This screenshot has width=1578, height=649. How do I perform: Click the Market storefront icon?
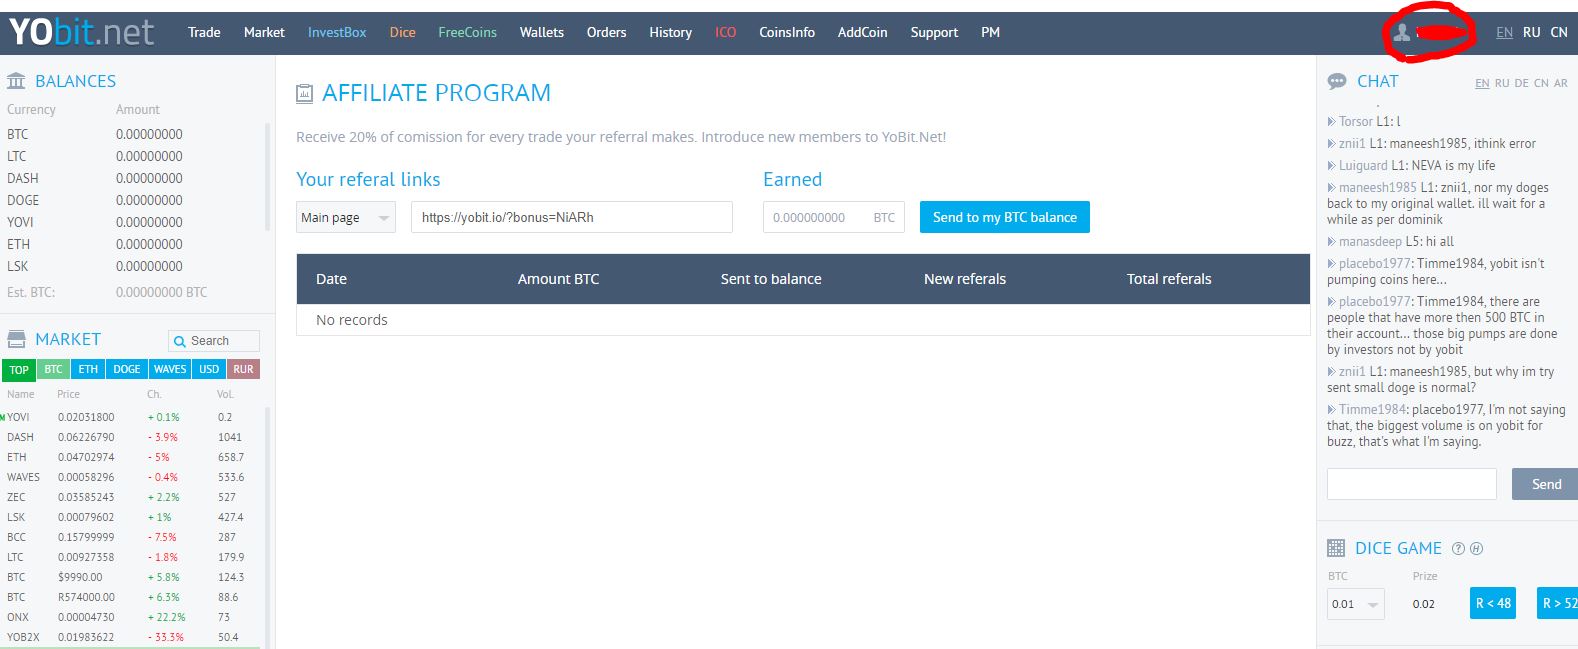pos(16,339)
